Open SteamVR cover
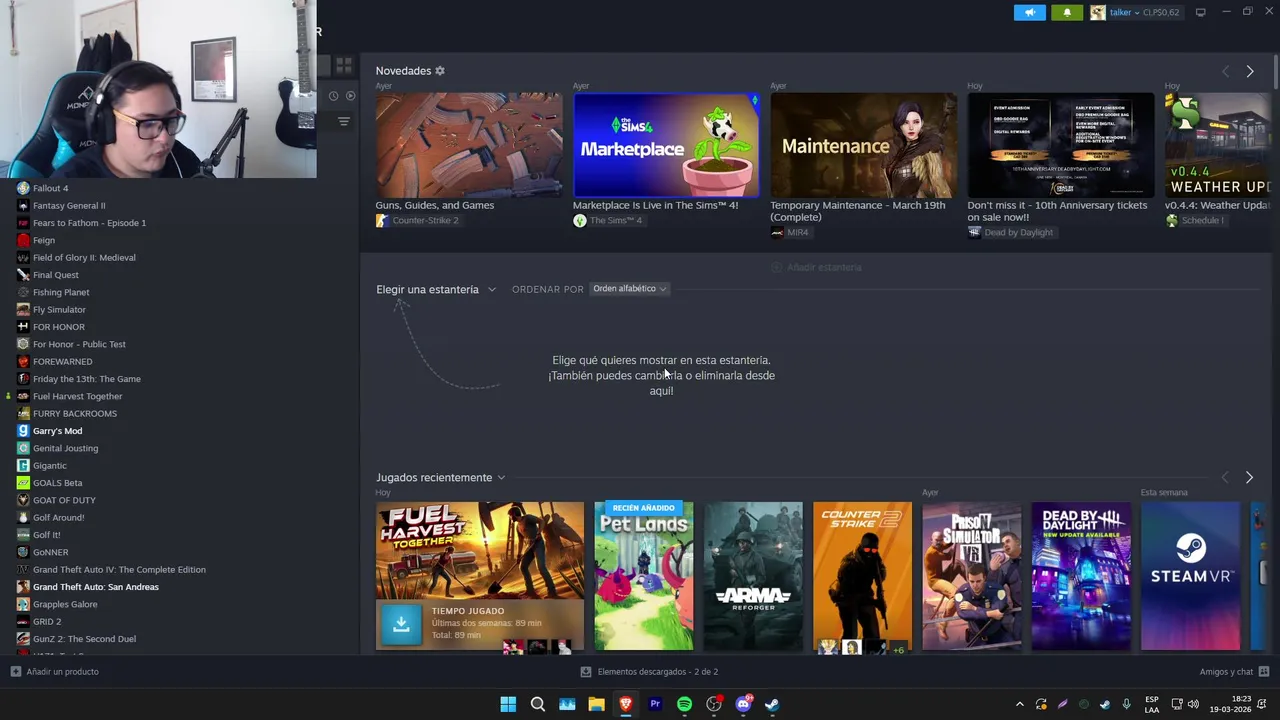 [x=1190, y=576]
